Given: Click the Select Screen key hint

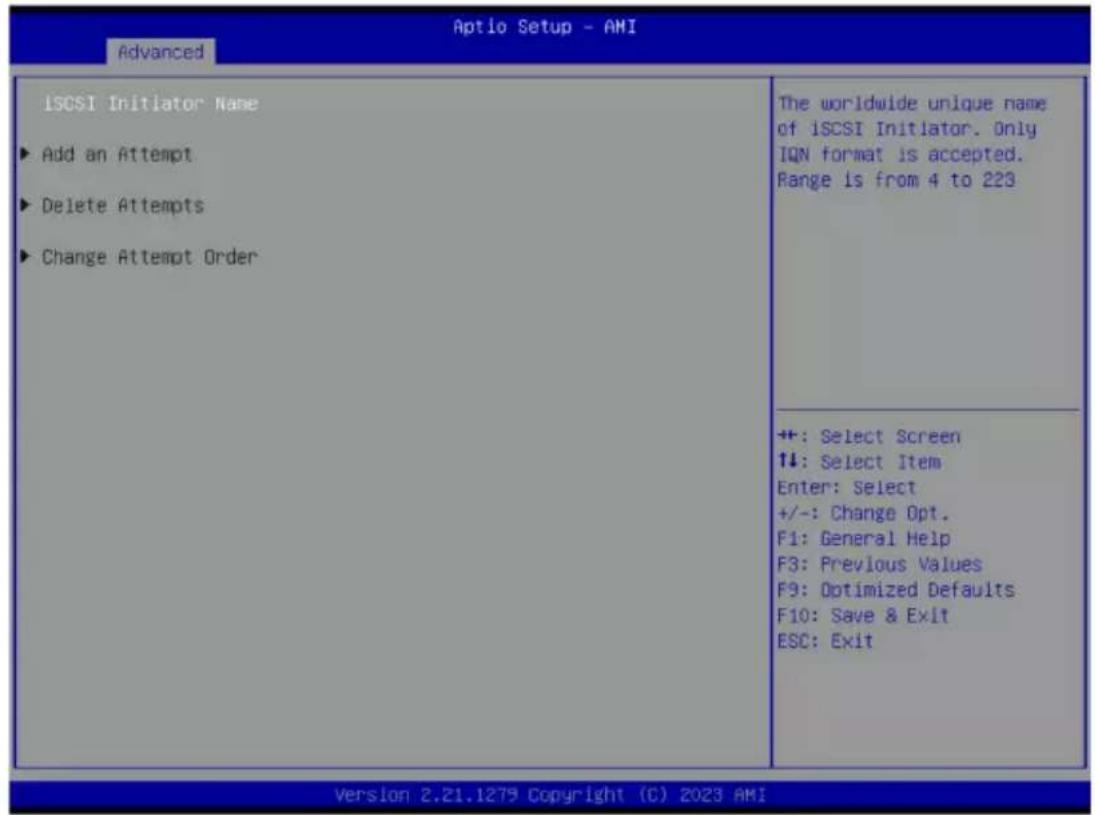Looking at the screenshot, I should [869, 436].
